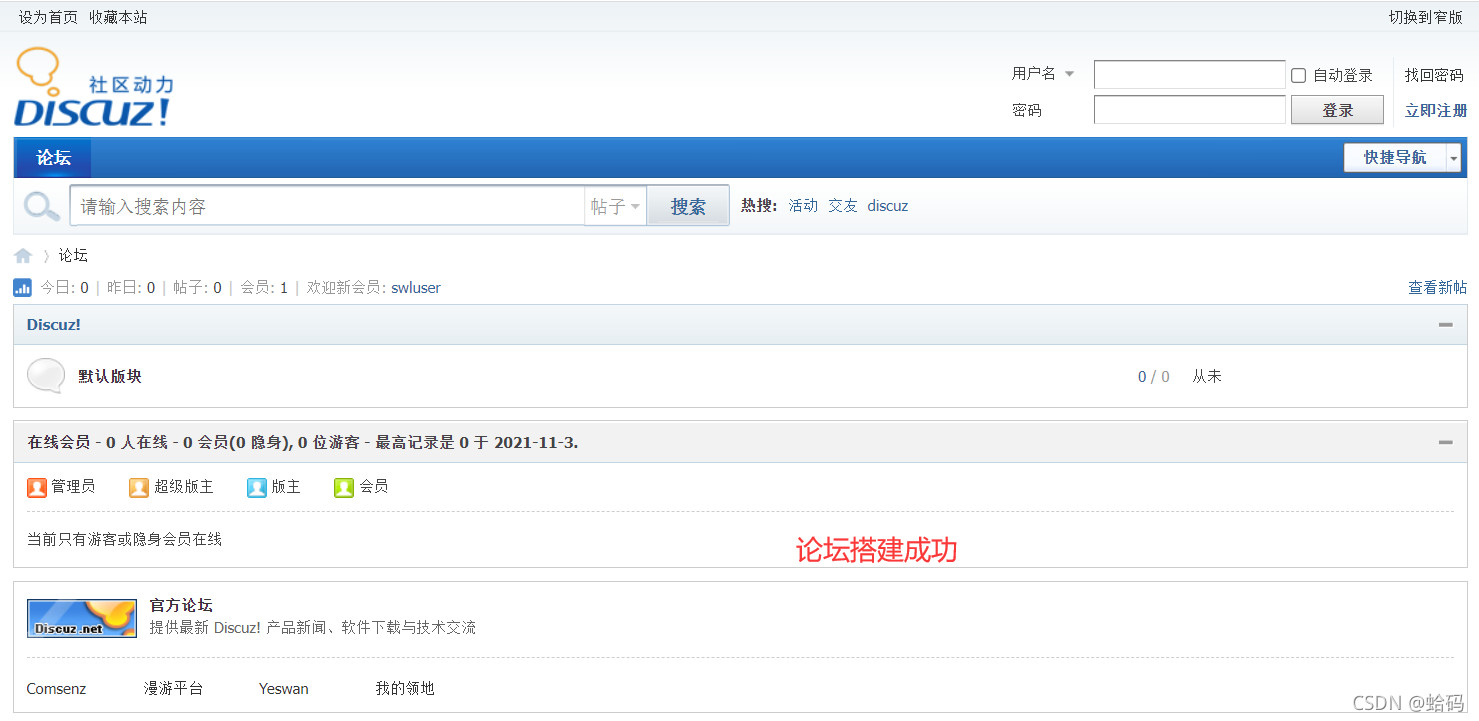The height and width of the screenshot is (721, 1479).
Task: Click hot search term discuz
Action: click(888, 205)
